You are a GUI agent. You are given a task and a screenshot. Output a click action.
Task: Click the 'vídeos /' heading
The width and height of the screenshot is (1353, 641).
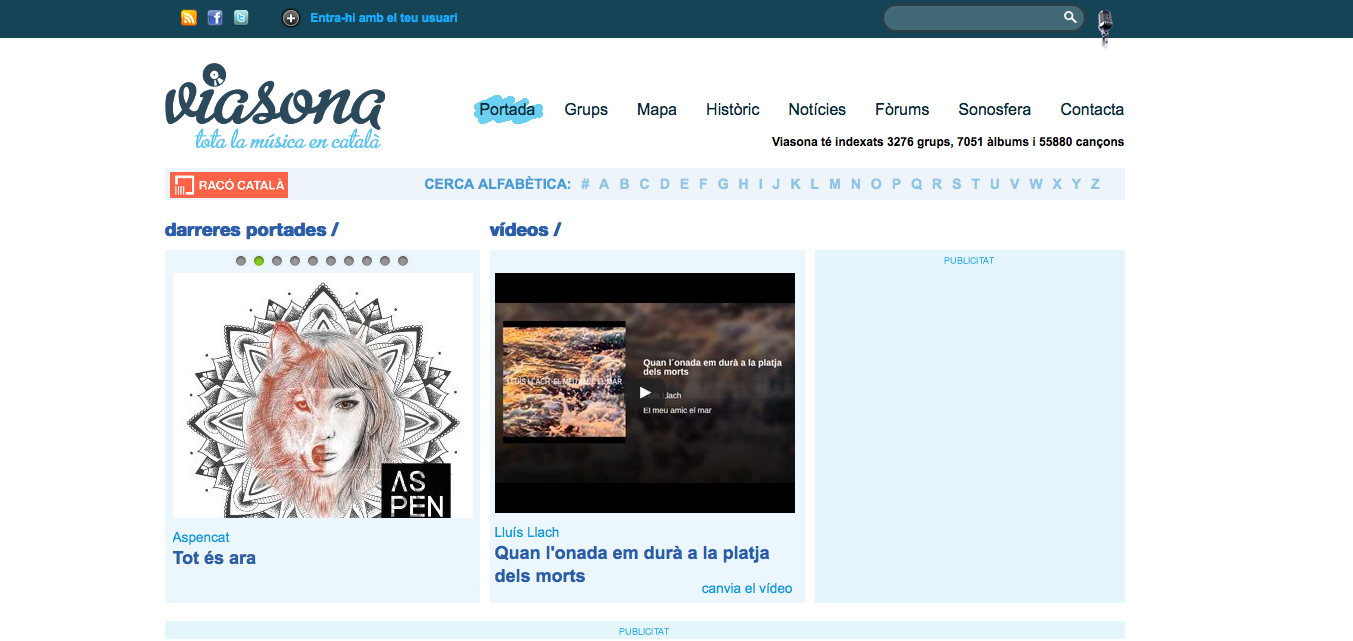525,230
